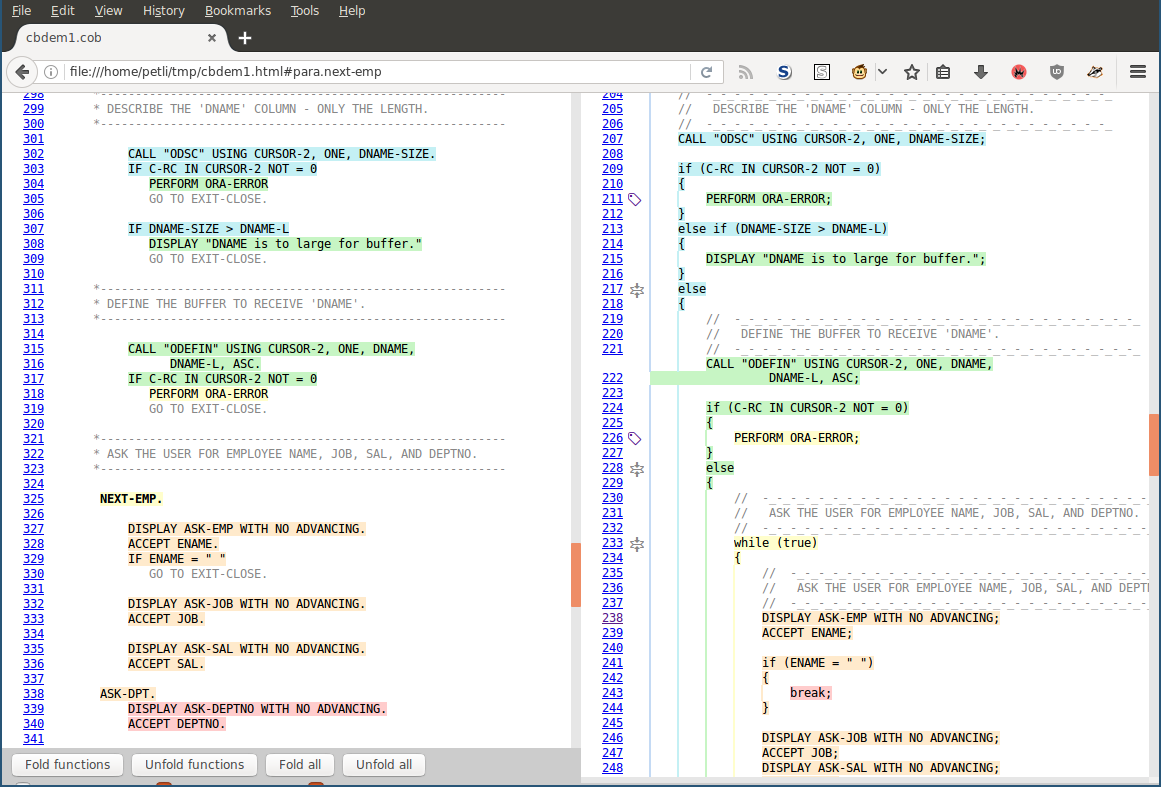The width and height of the screenshot is (1161, 787).
Task: Click the tag icon beside line 211
Action: pos(635,199)
